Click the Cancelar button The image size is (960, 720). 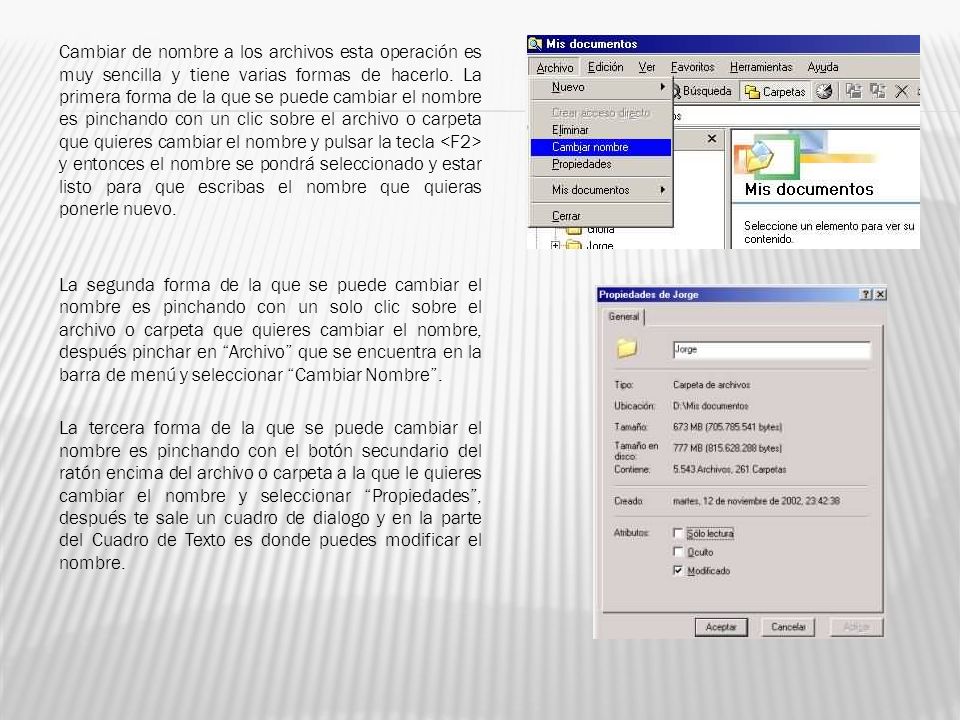click(788, 627)
